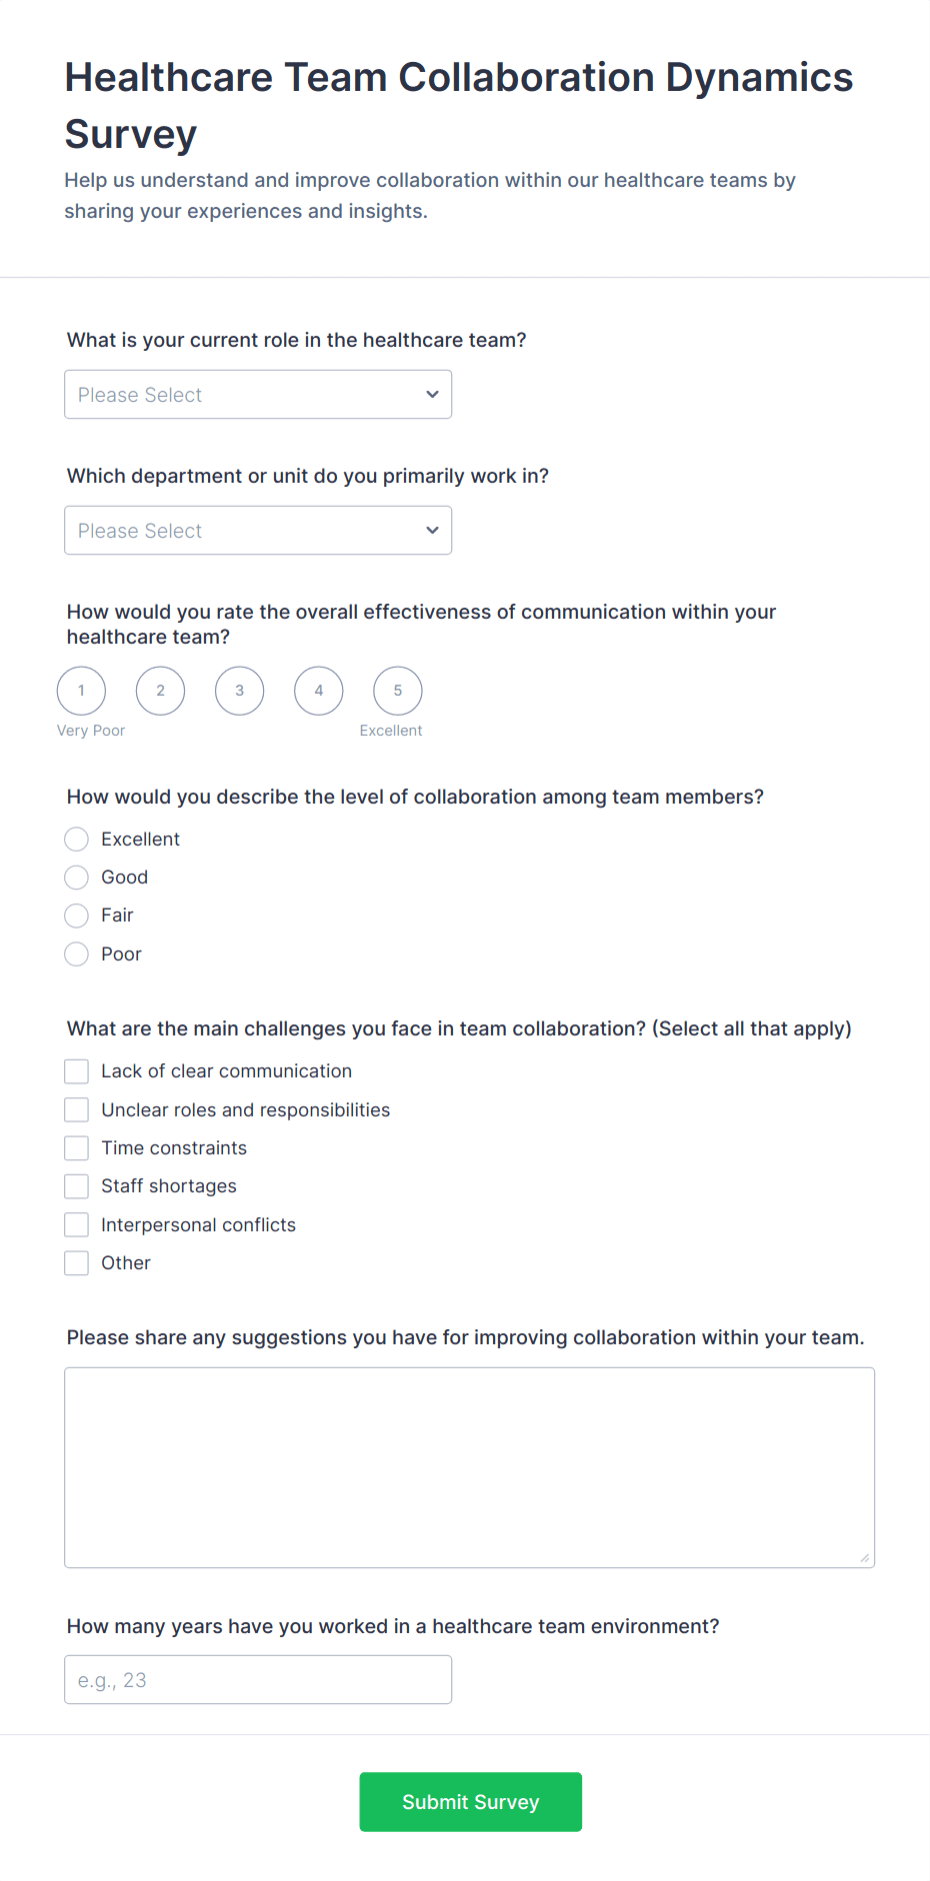Open the current role dropdown

257,394
